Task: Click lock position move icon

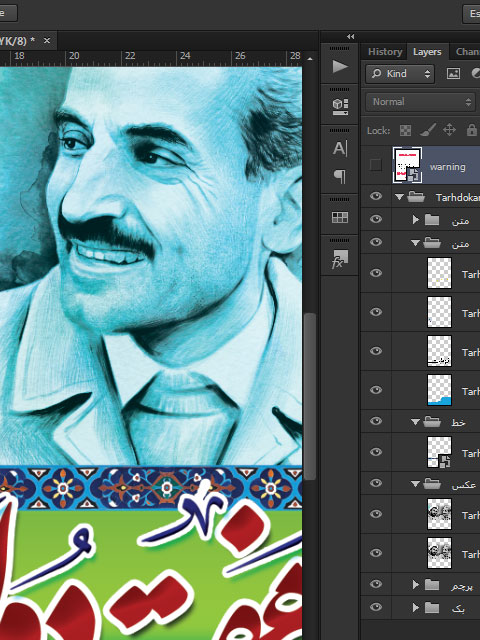Action: coord(449,130)
